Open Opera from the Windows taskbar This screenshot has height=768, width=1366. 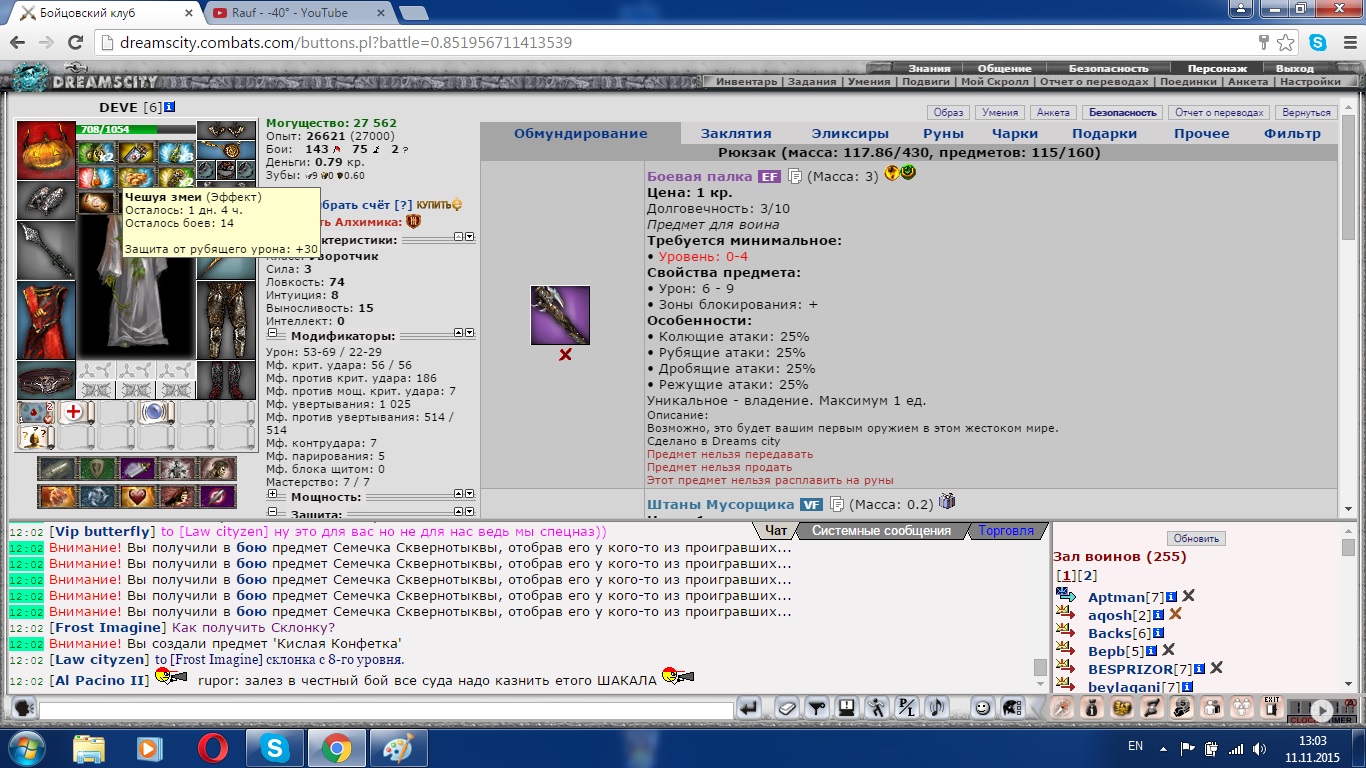[x=212, y=748]
